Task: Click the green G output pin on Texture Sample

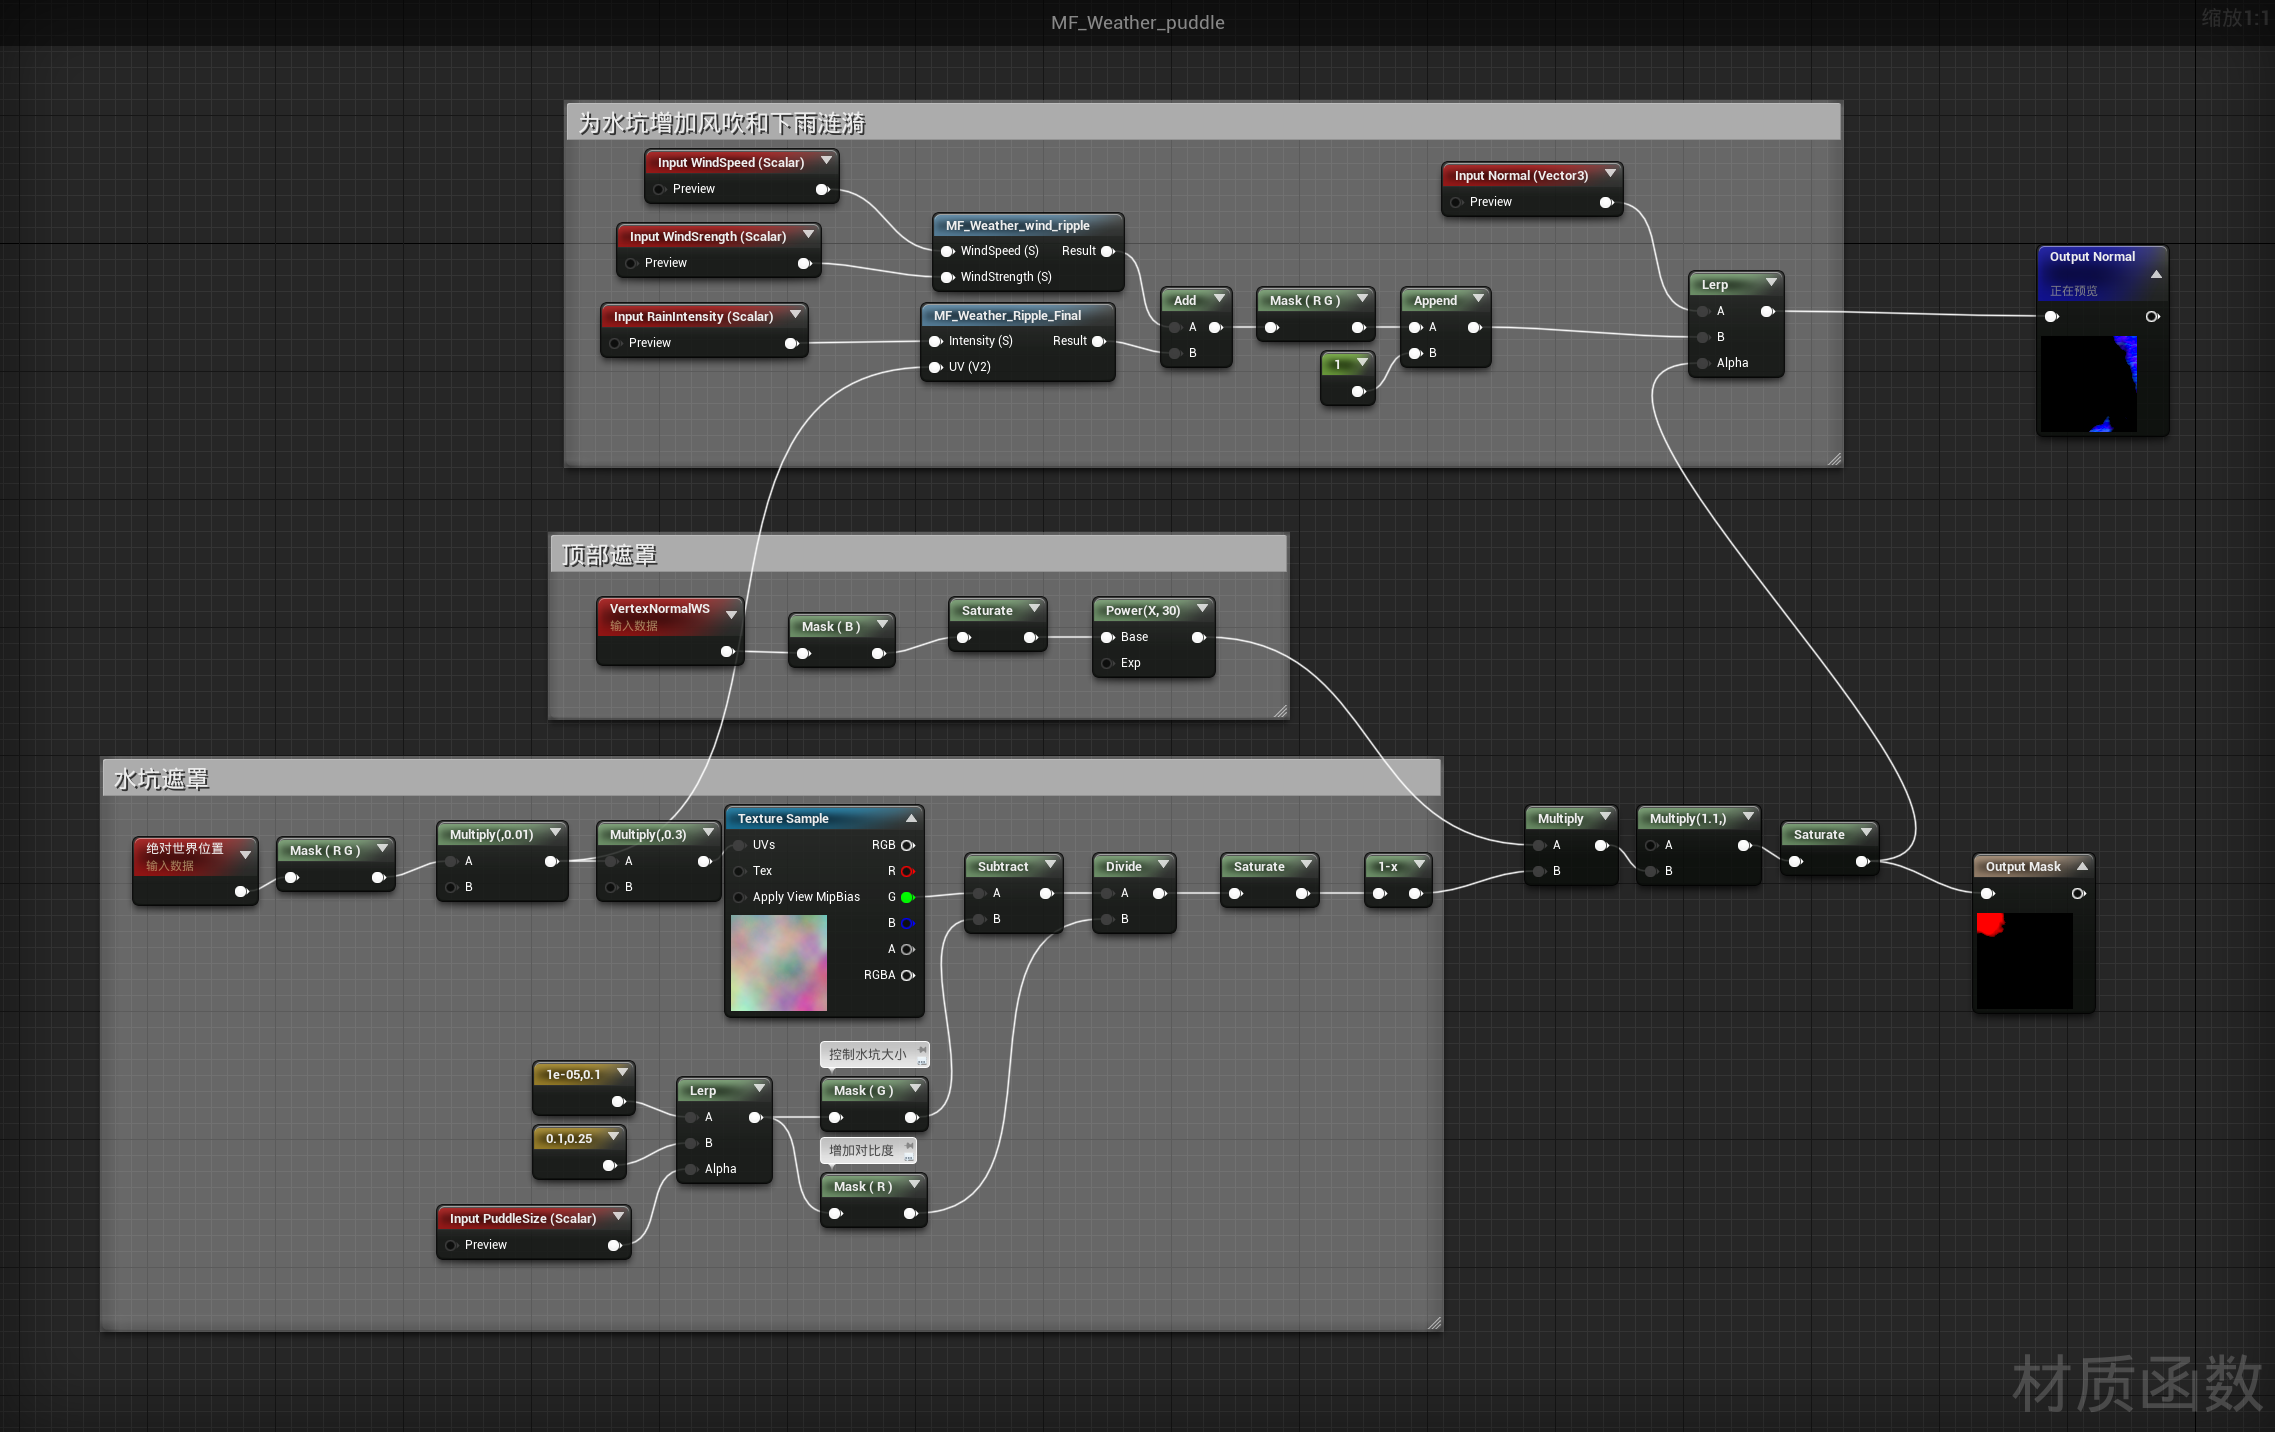Action: tap(907, 897)
